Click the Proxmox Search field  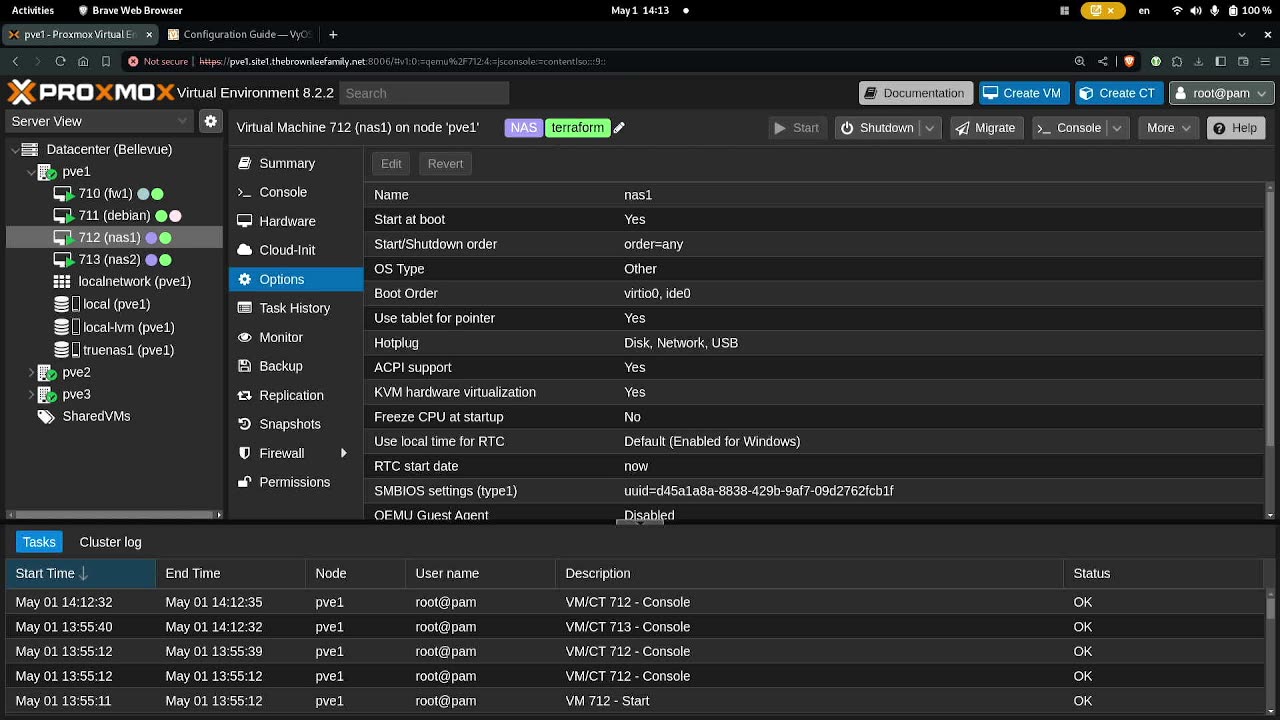point(424,93)
